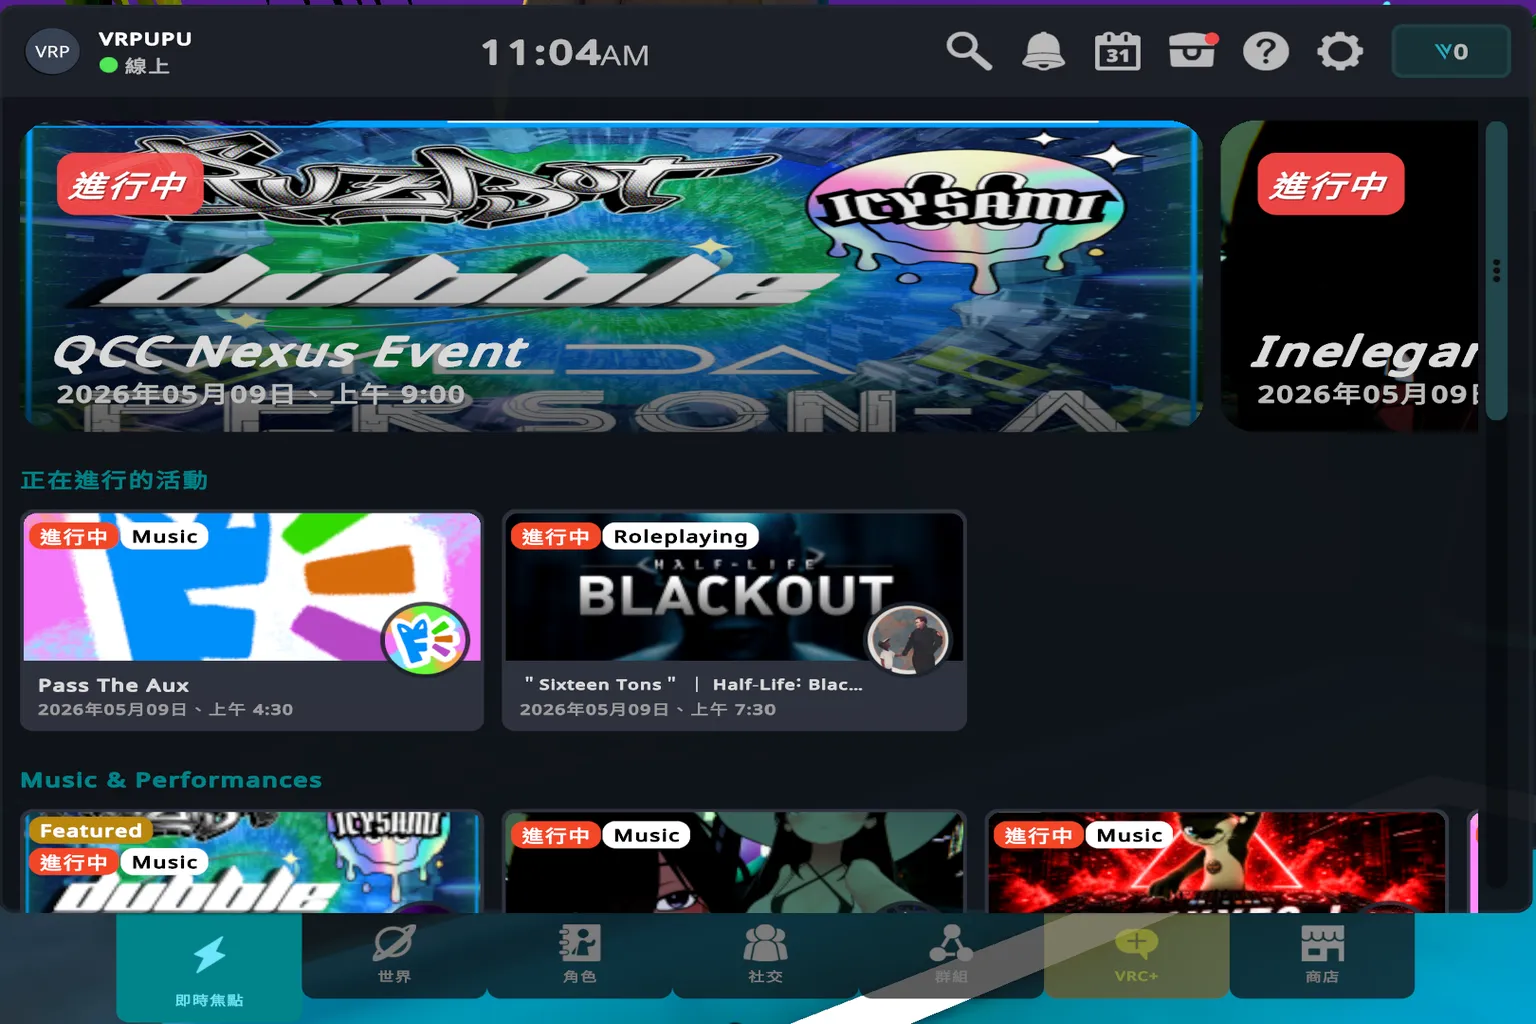Open the search magnifier icon
The image size is (1536, 1024).
[968, 51]
